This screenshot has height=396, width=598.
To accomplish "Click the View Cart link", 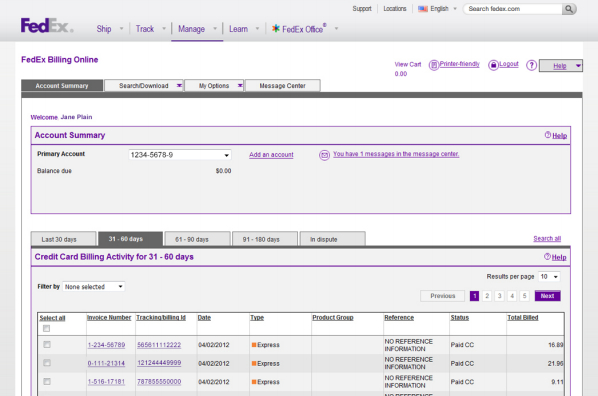I will [x=408, y=64].
